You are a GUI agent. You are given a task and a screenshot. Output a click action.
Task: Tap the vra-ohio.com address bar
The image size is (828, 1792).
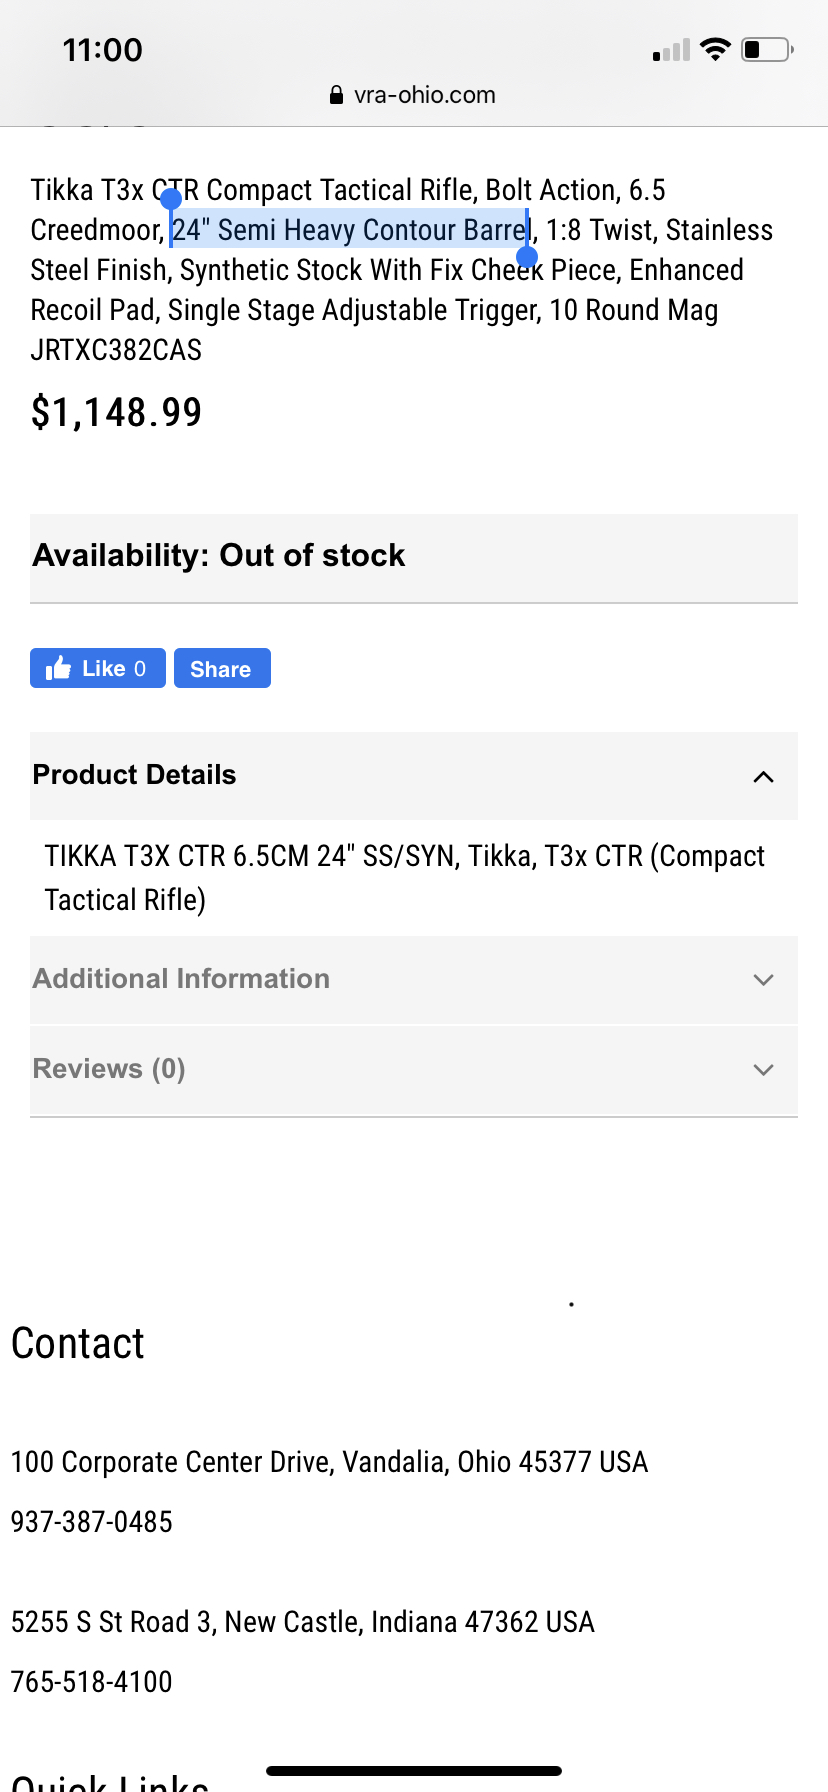tap(413, 95)
